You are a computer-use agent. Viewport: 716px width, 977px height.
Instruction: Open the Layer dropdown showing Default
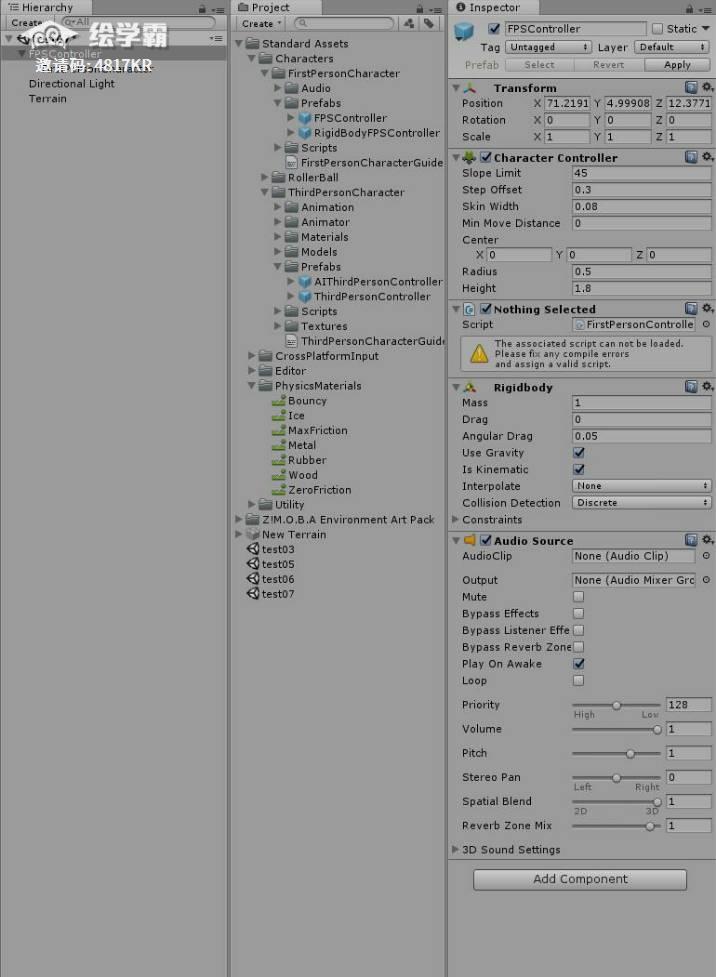click(672, 47)
